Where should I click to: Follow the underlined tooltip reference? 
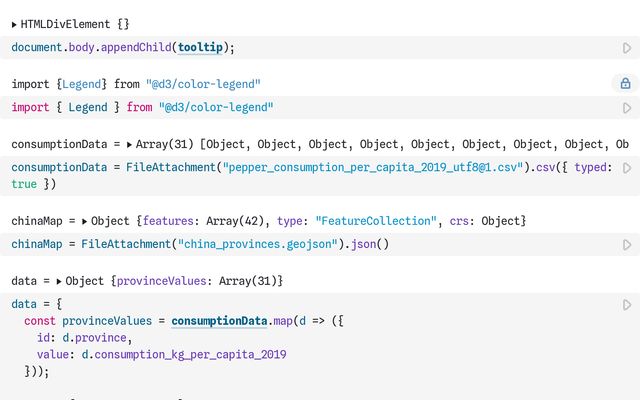[202, 48]
